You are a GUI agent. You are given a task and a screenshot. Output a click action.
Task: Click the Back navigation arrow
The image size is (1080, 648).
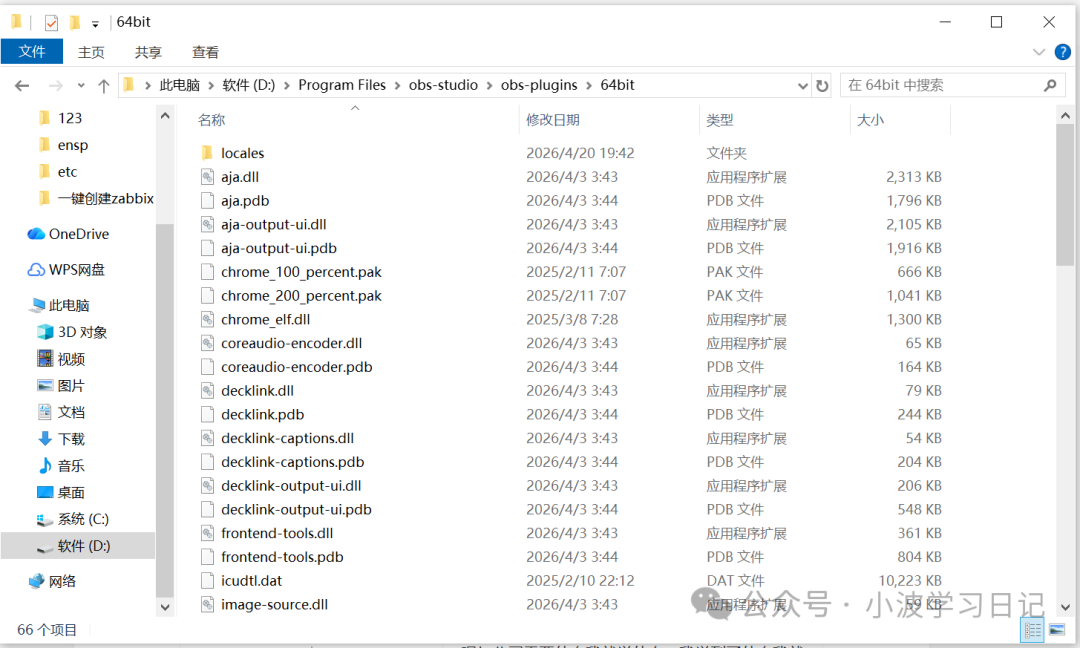(x=22, y=86)
